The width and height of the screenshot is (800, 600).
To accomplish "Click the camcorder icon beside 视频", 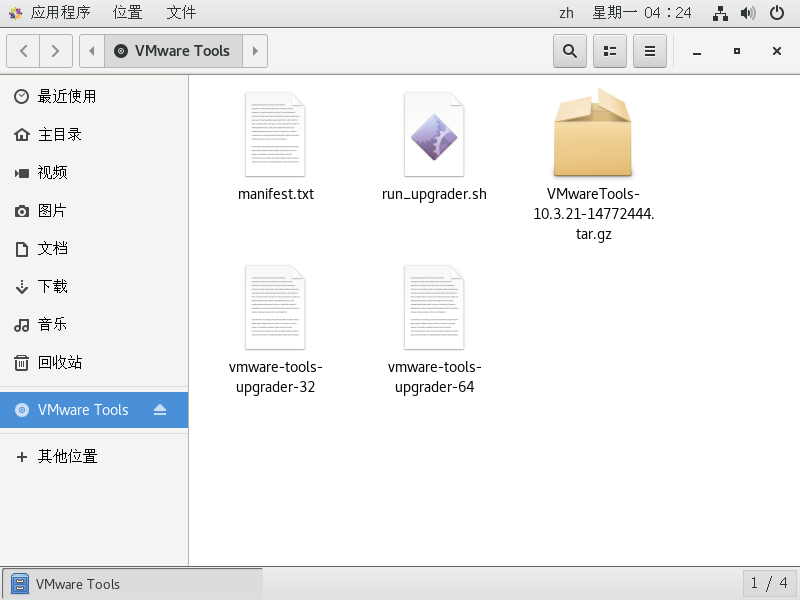I will [21, 173].
